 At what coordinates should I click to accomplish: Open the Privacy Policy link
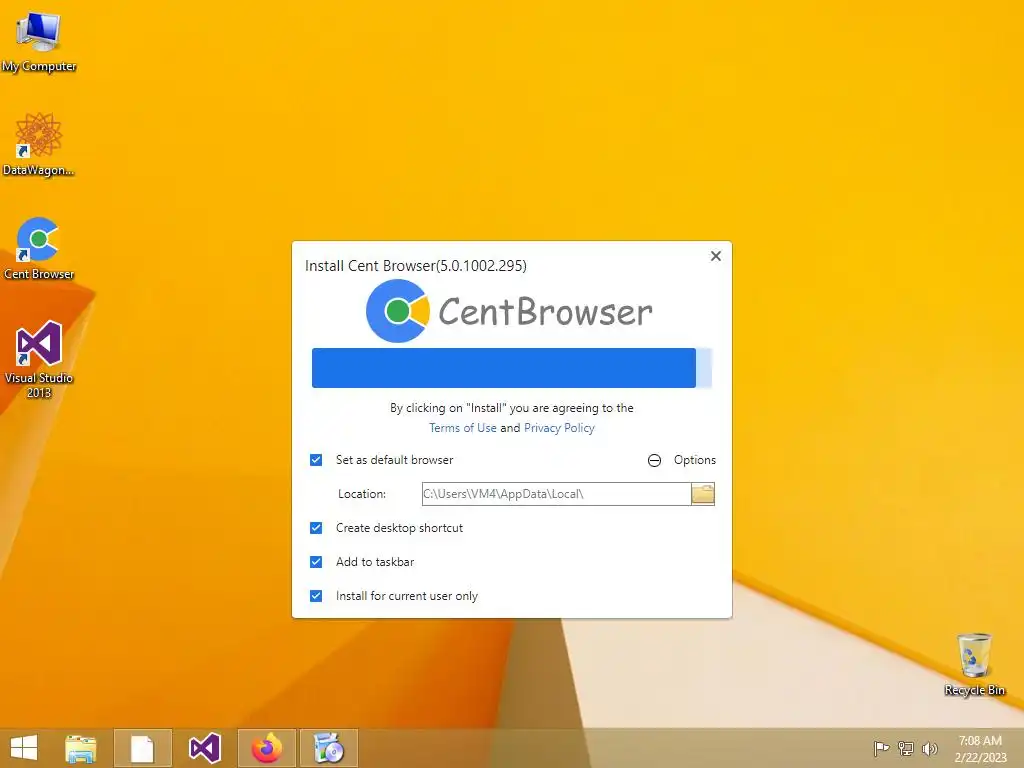click(559, 428)
